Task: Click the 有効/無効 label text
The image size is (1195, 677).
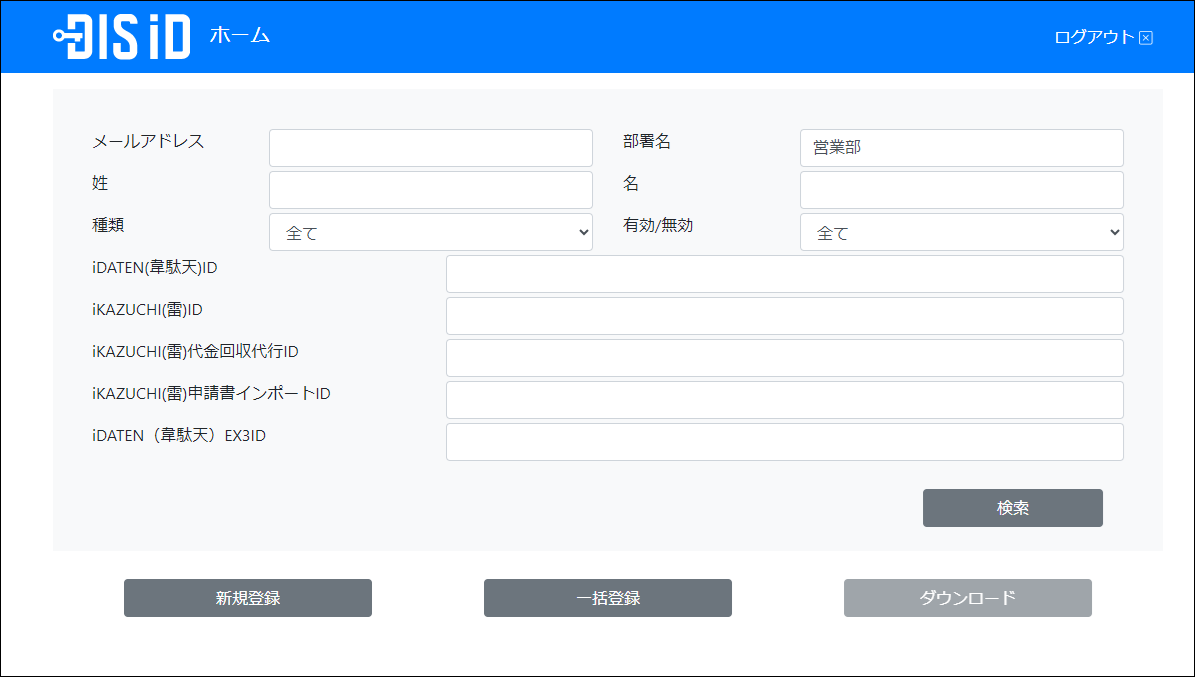Action: click(658, 226)
